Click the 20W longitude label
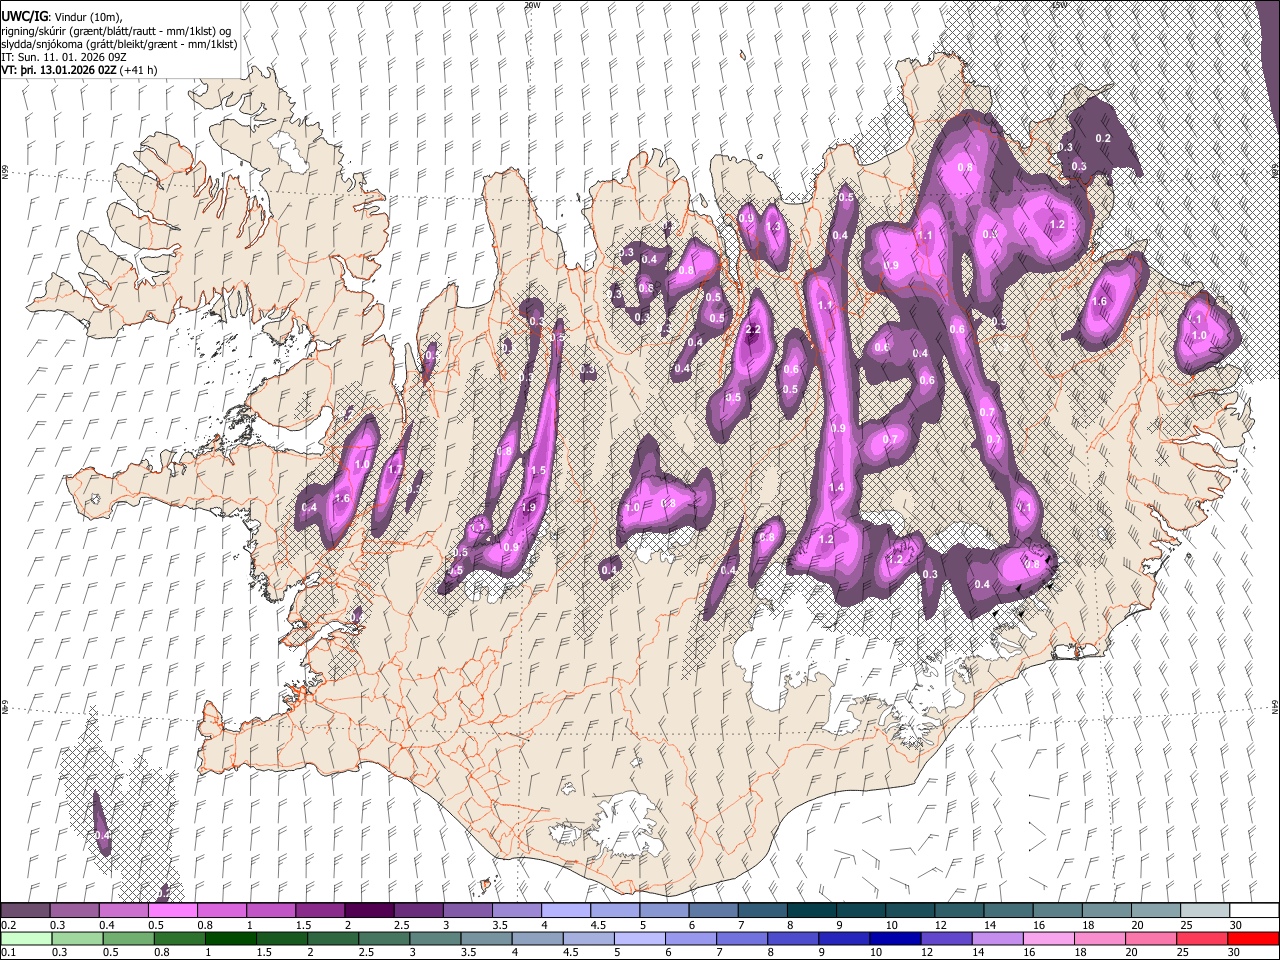 [x=531, y=5]
